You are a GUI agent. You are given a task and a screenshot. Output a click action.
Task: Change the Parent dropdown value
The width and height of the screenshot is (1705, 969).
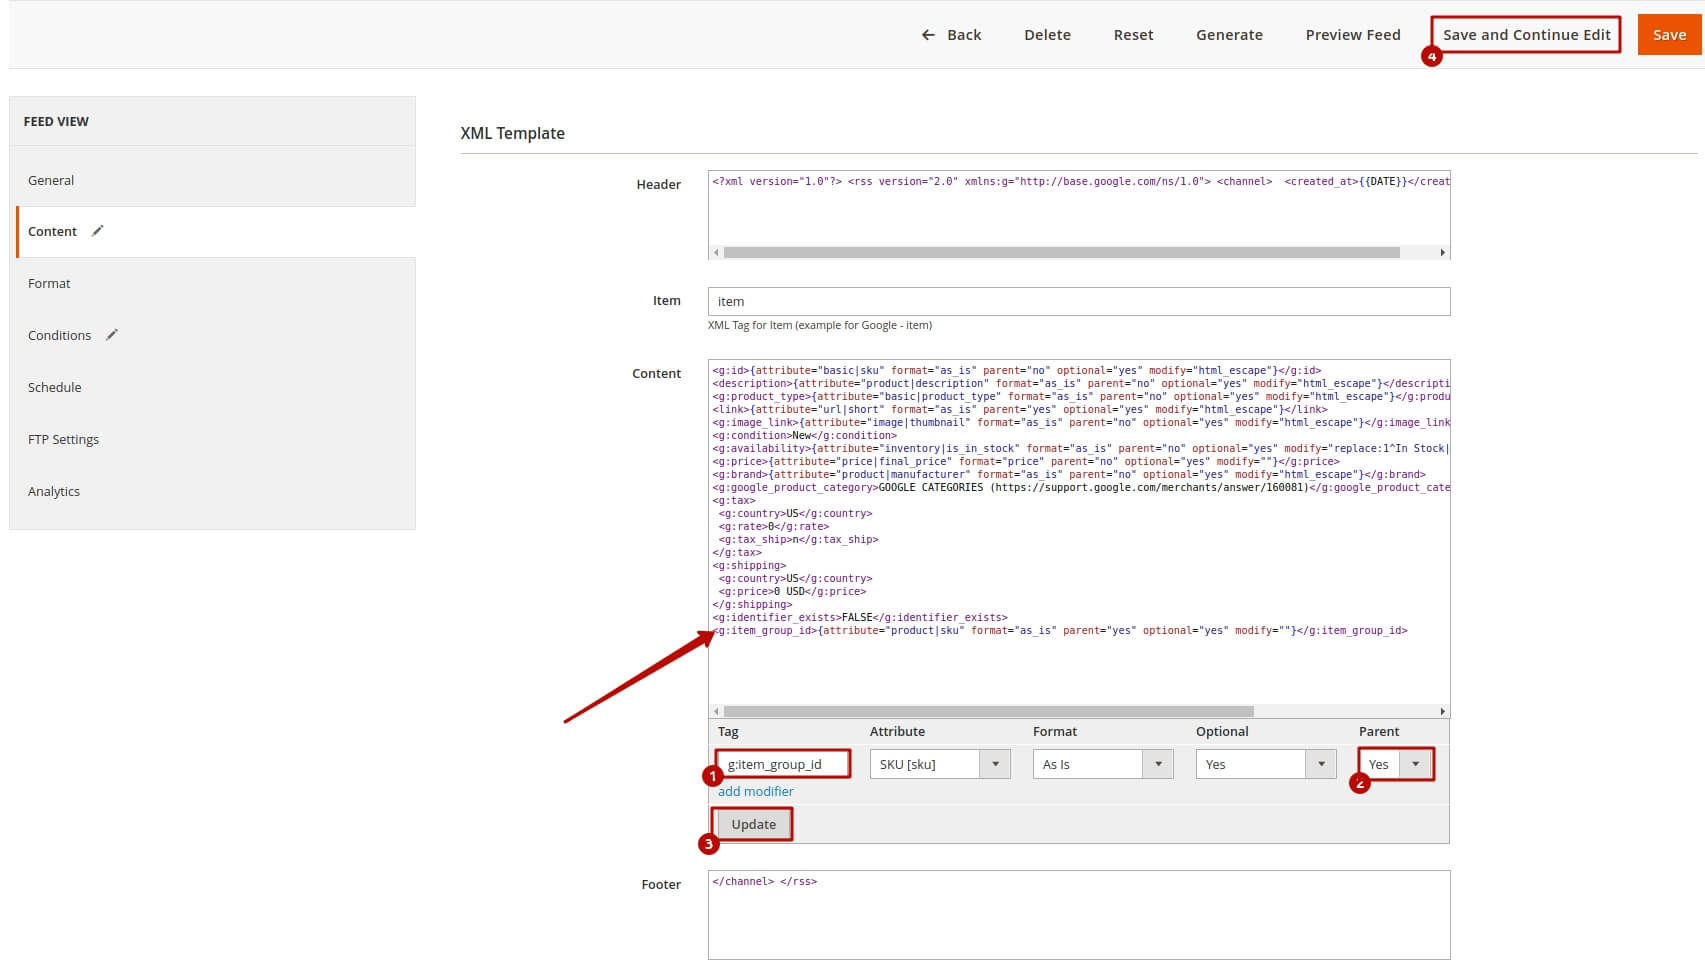[x=1396, y=765]
